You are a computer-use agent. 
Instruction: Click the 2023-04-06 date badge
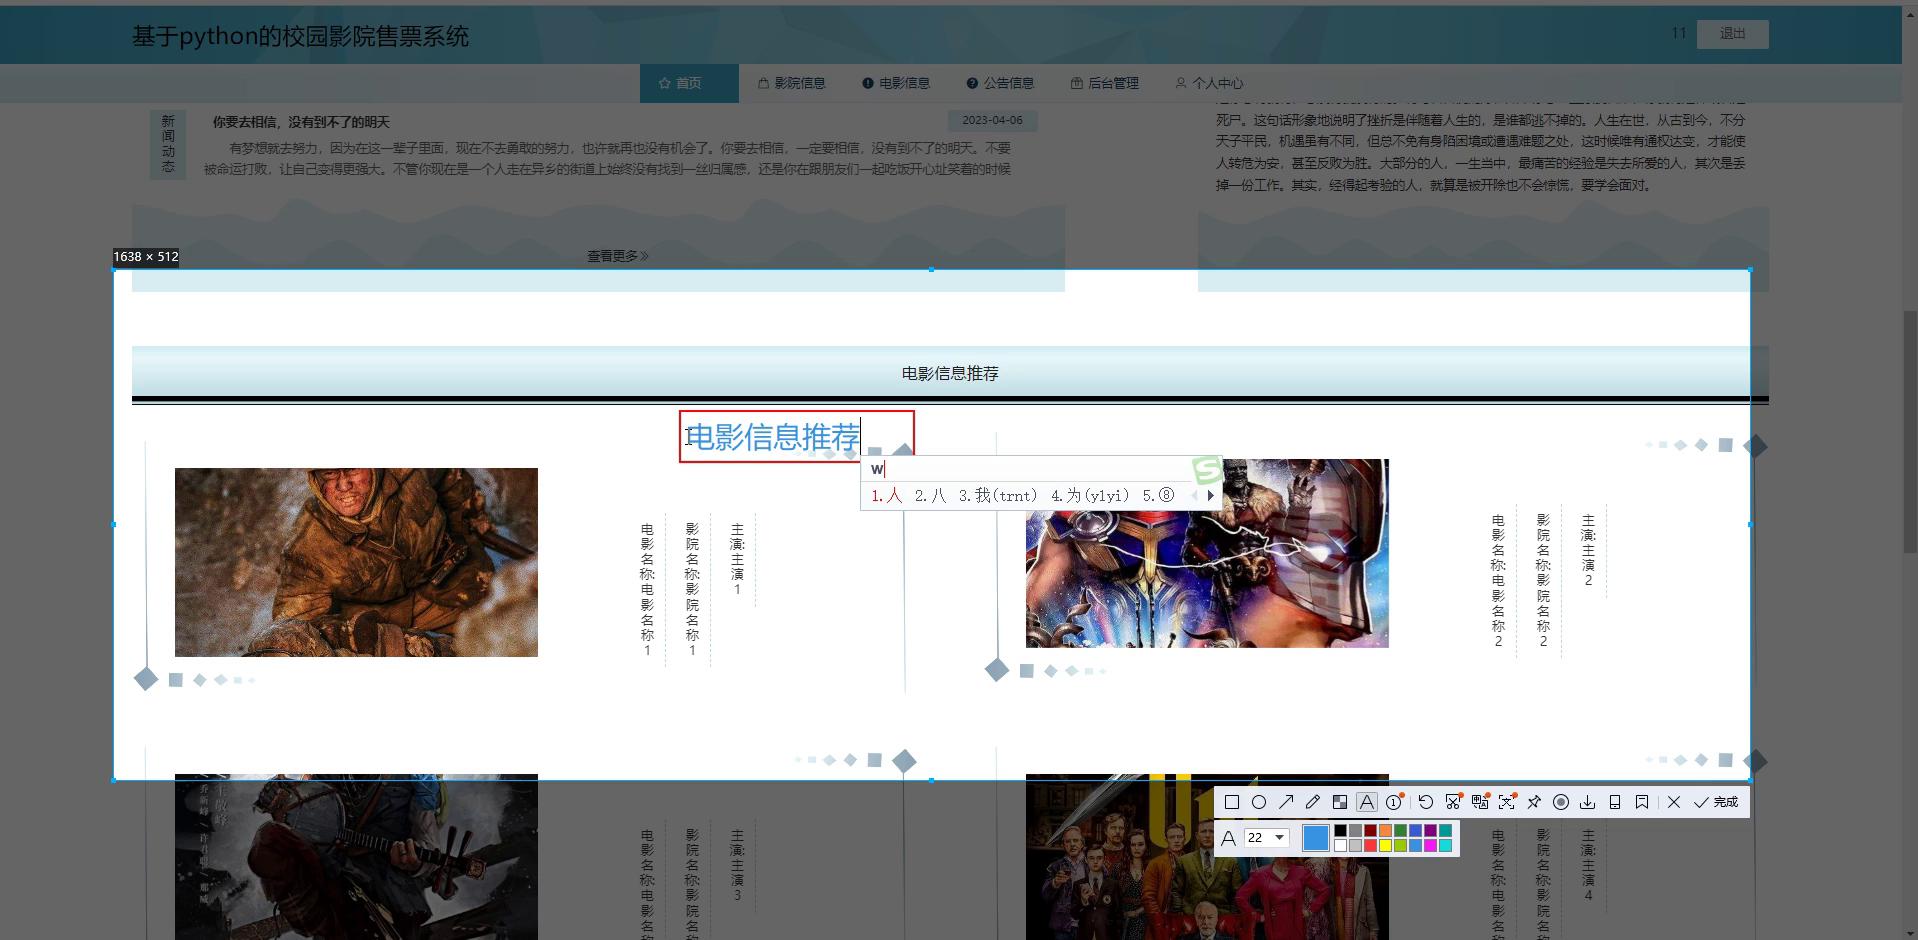(992, 120)
